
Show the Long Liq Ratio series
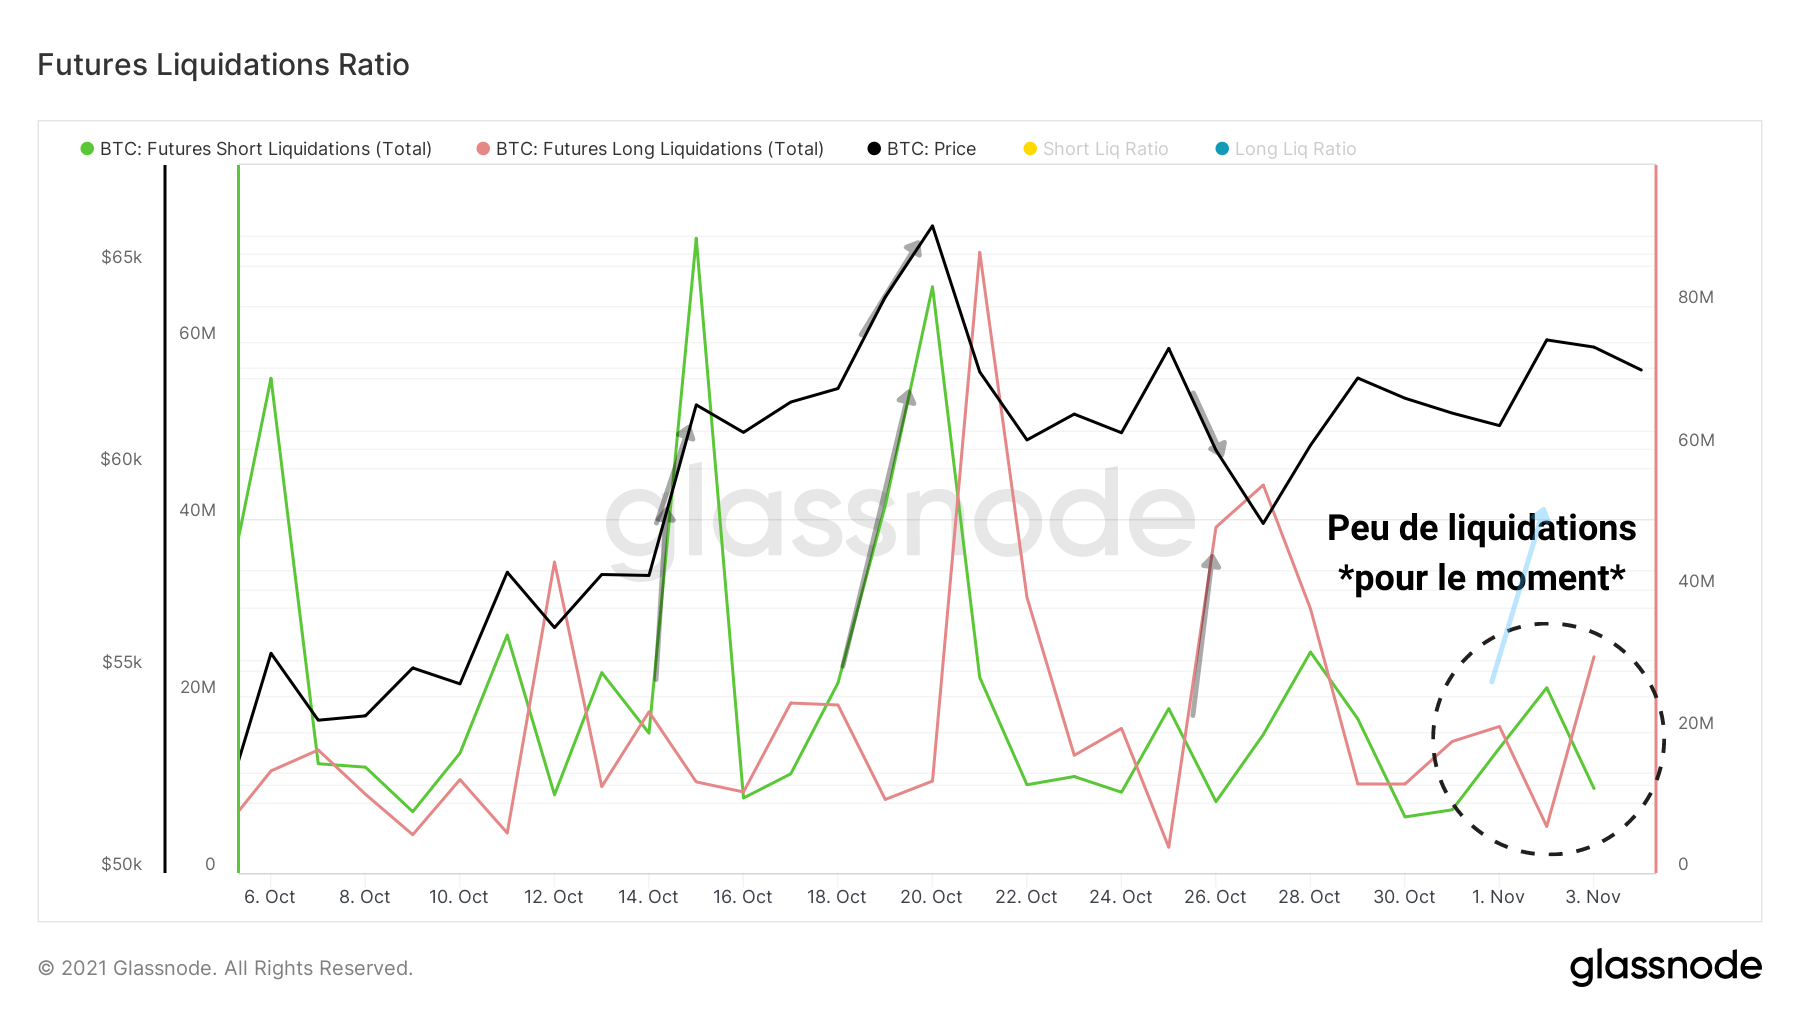pos(1295,149)
